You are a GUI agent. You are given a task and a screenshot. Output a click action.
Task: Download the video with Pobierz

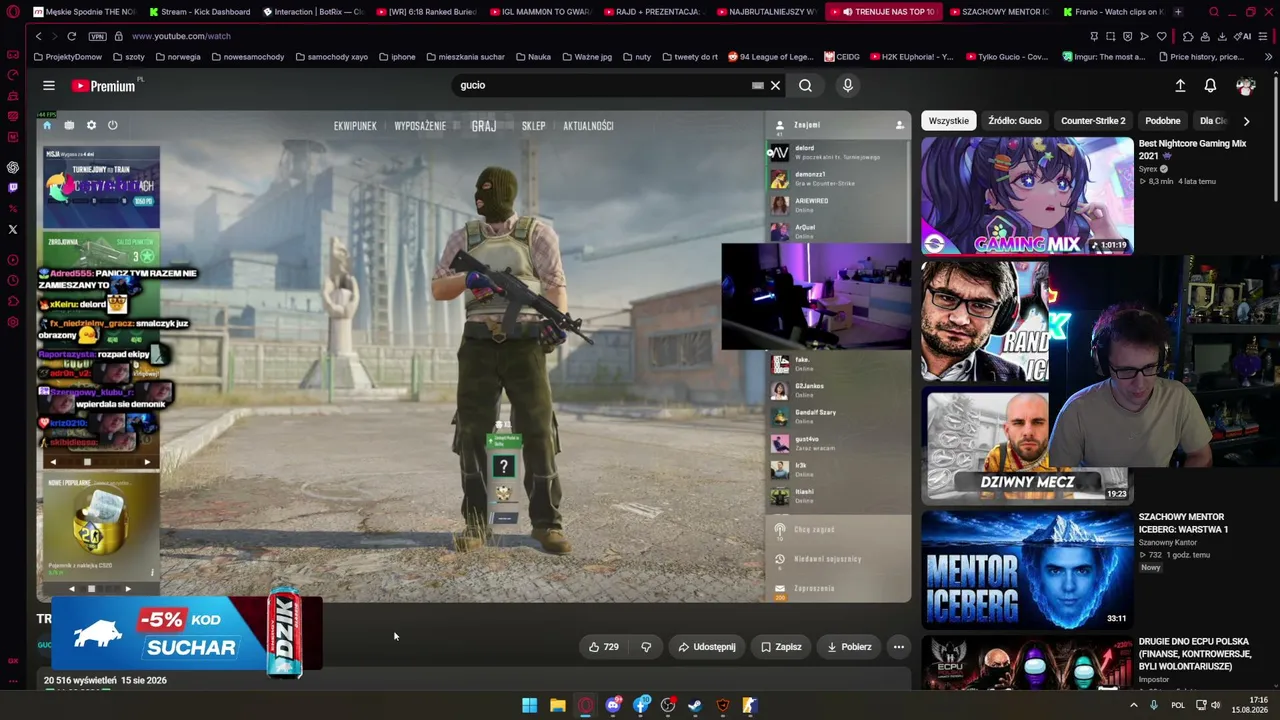[849, 647]
